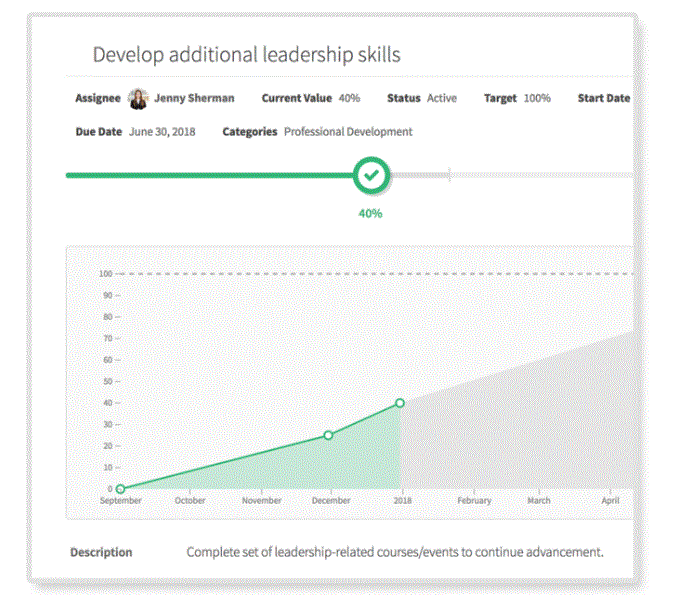Click the February label on chart axis

click(x=475, y=500)
